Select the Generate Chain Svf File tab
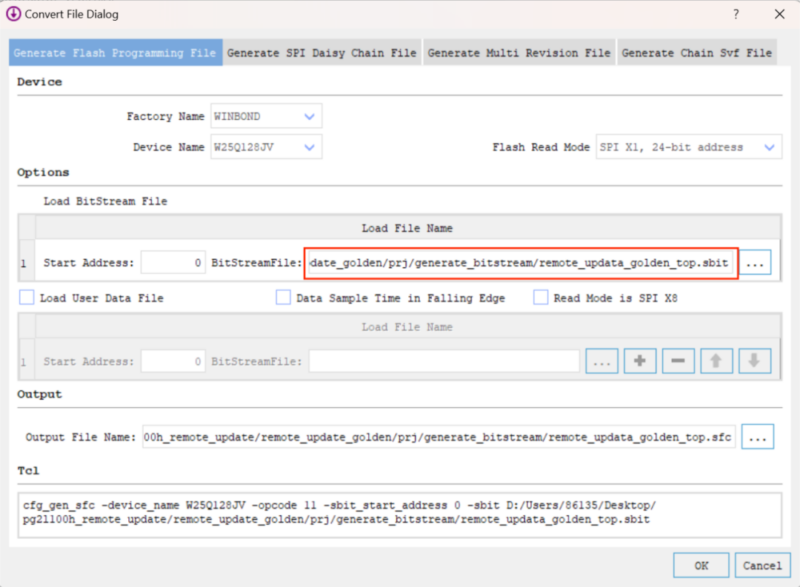Viewport: 800px width, 587px height. [x=697, y=52]
